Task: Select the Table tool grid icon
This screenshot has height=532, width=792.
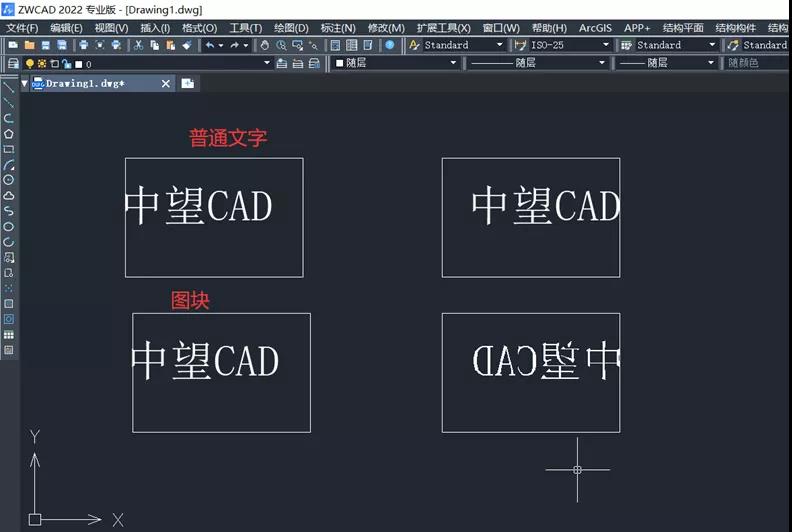Action: pos(9,334)
